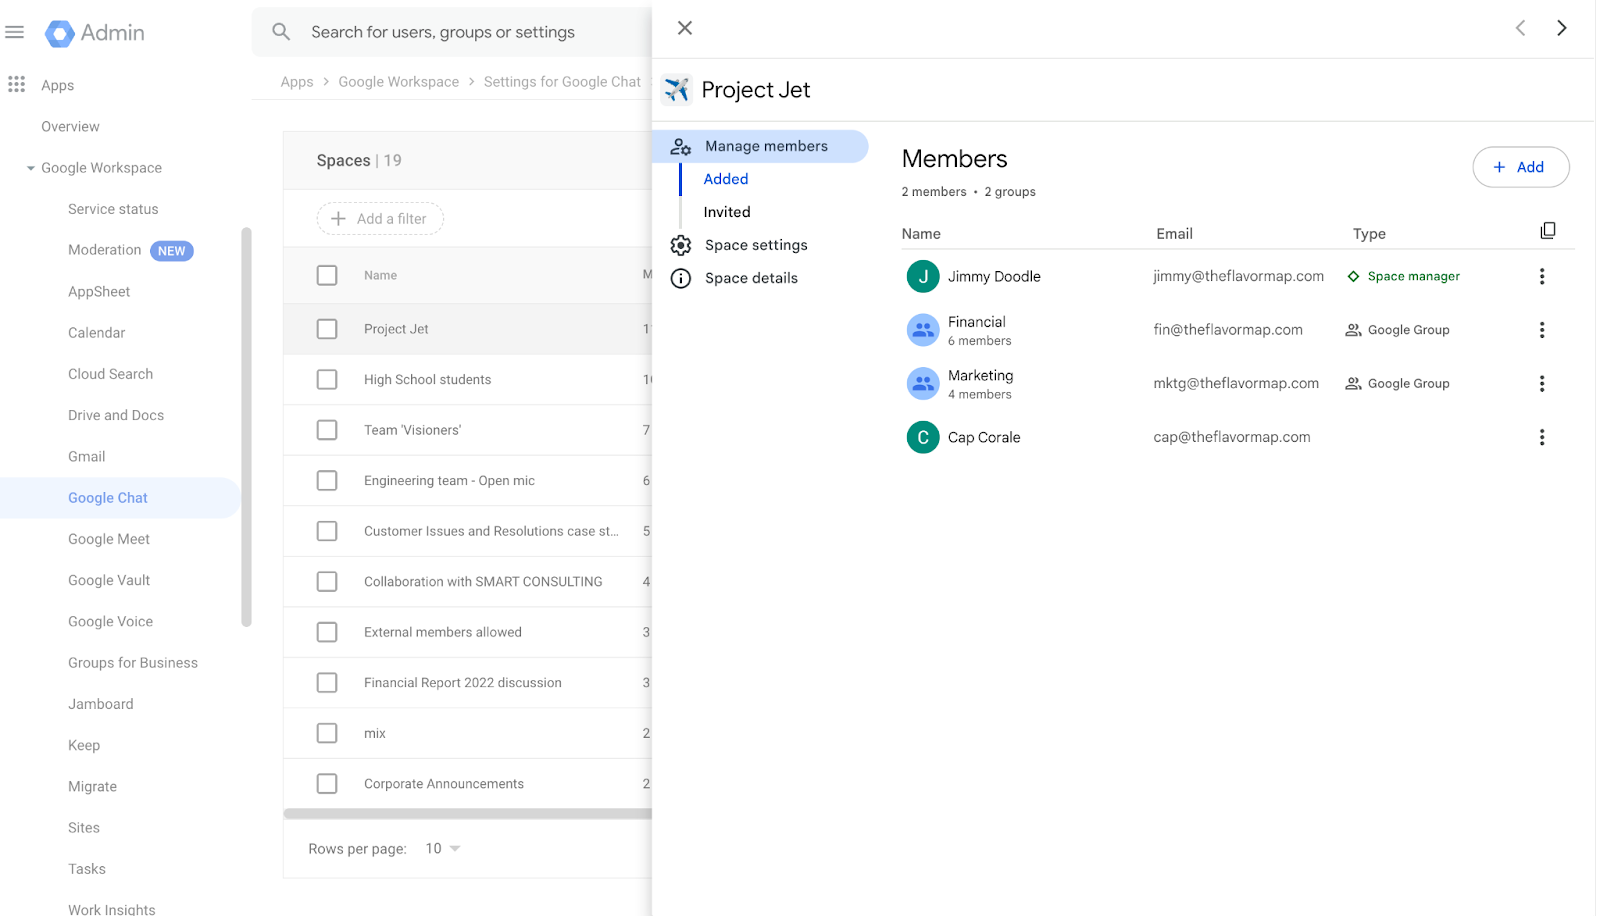Click the spaces table horizontal scrollbar
Screen dimensions: 1600x916
click(468, 814)
